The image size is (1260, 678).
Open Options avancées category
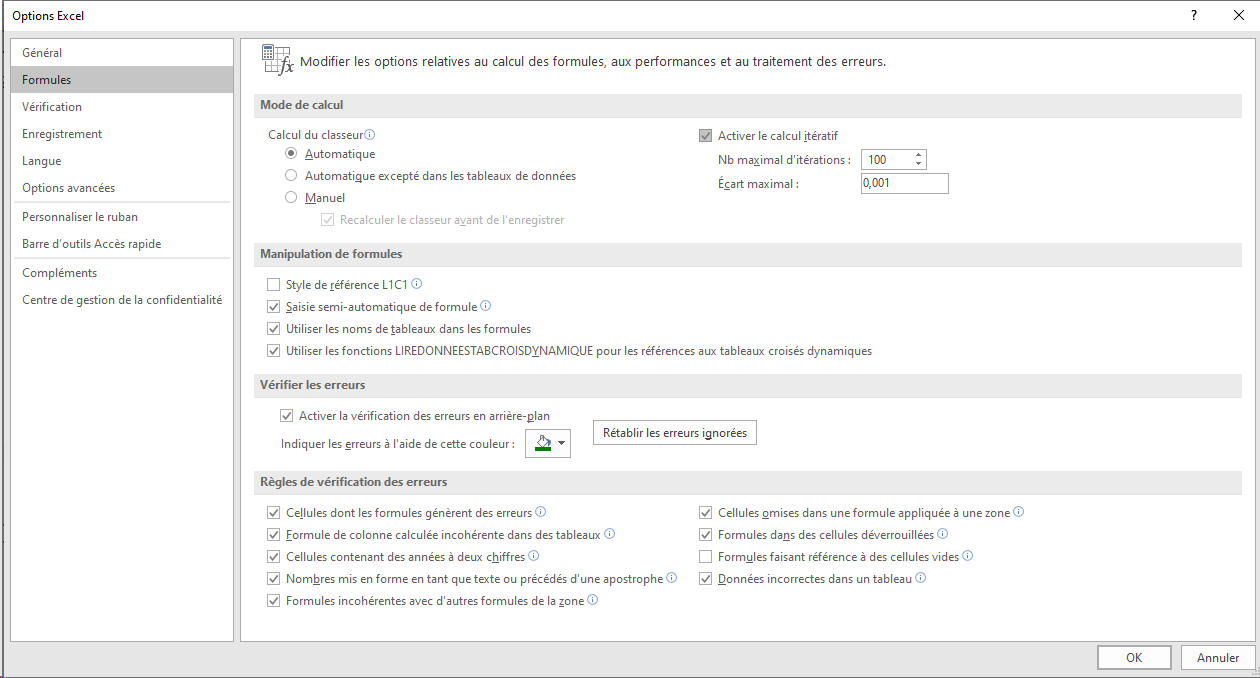[122, 188]
